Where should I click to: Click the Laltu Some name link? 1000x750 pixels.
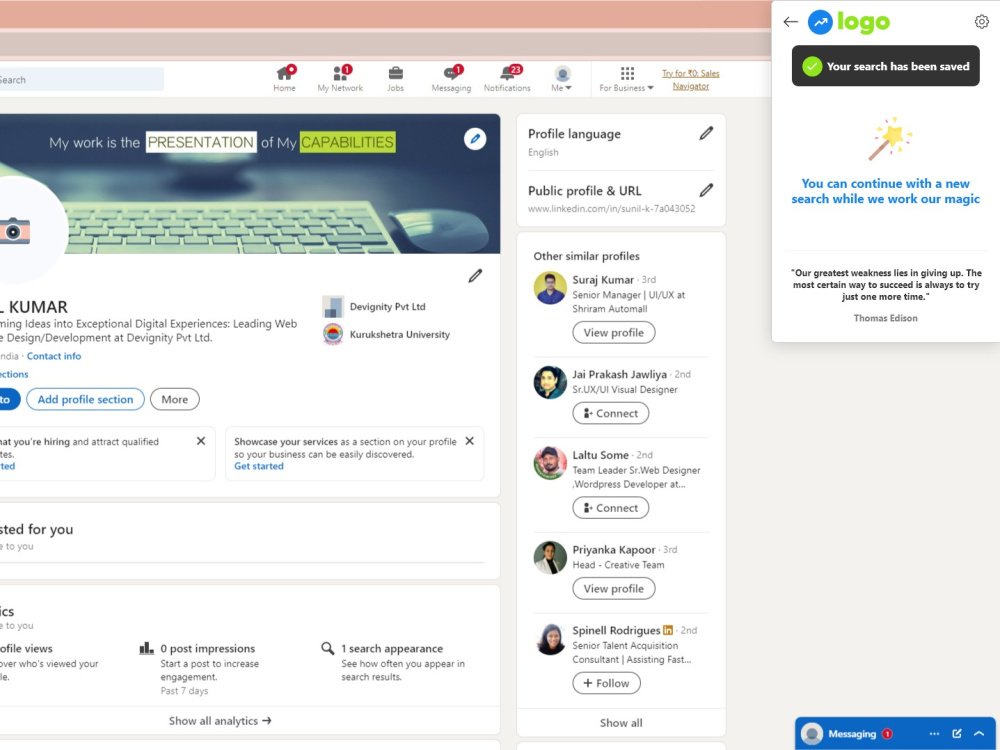pos(600,455)
